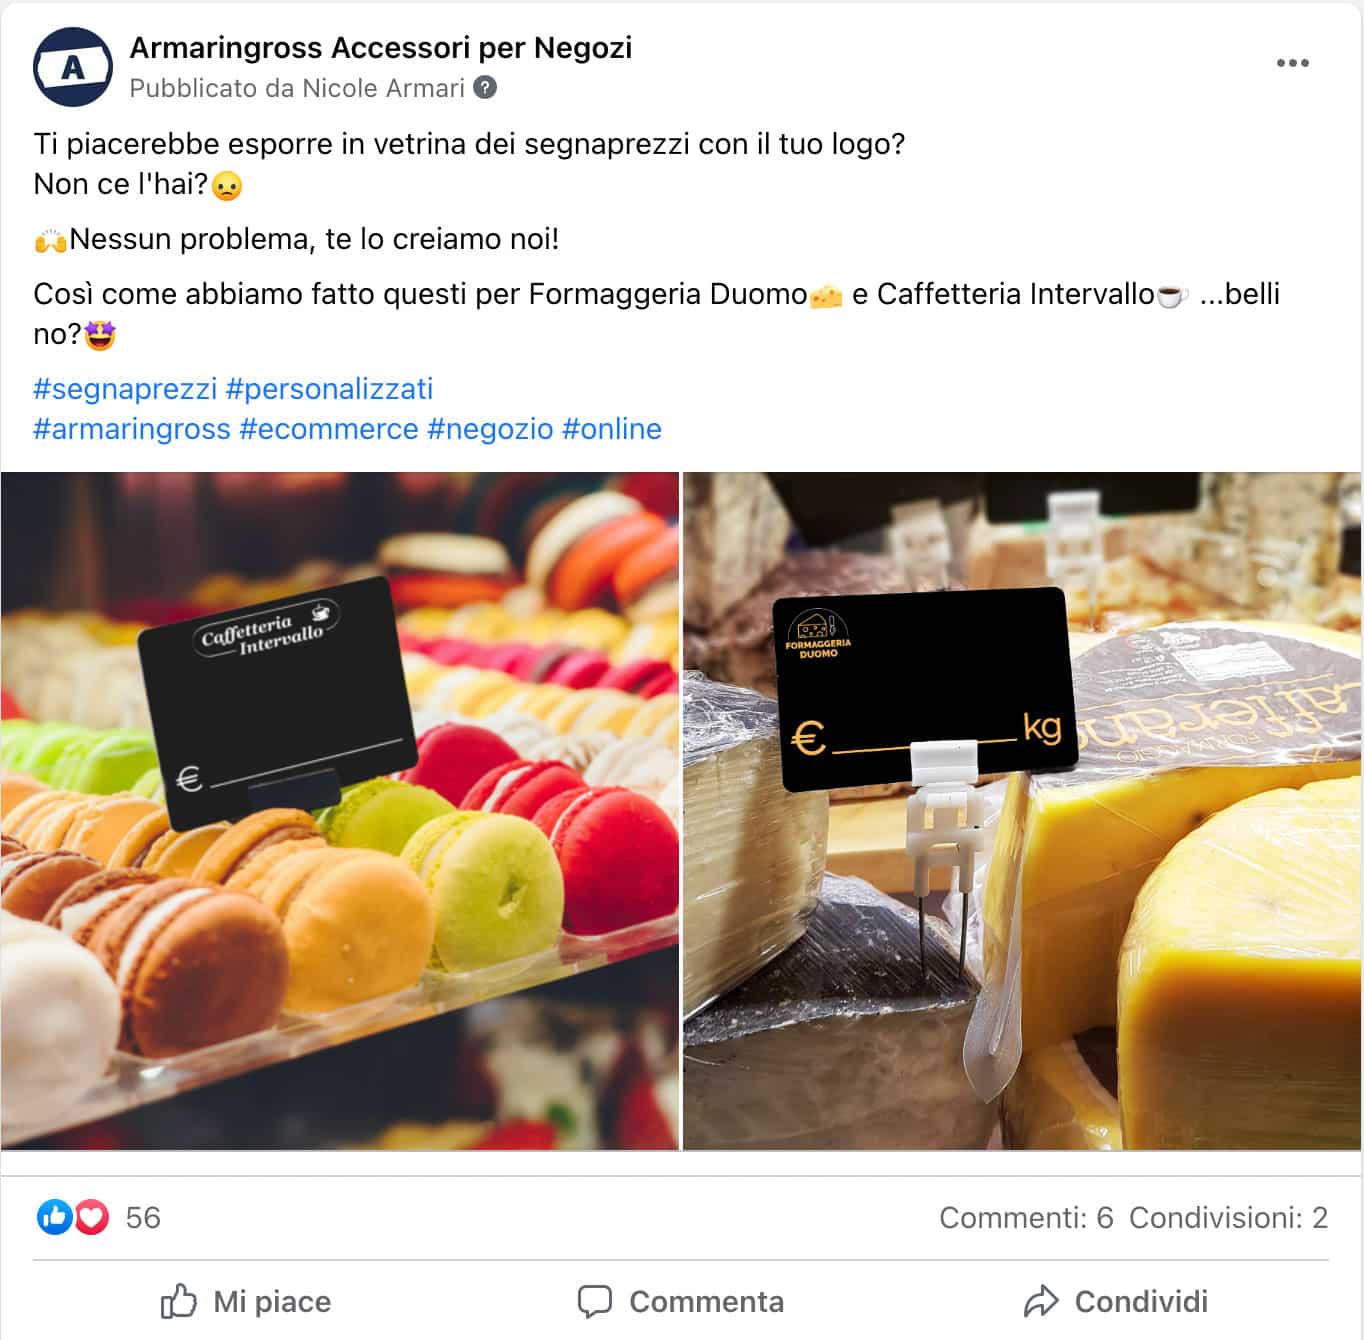
Task: Open post options three-dots menu
Action: pyautogui.click(x=1292, y=63)
